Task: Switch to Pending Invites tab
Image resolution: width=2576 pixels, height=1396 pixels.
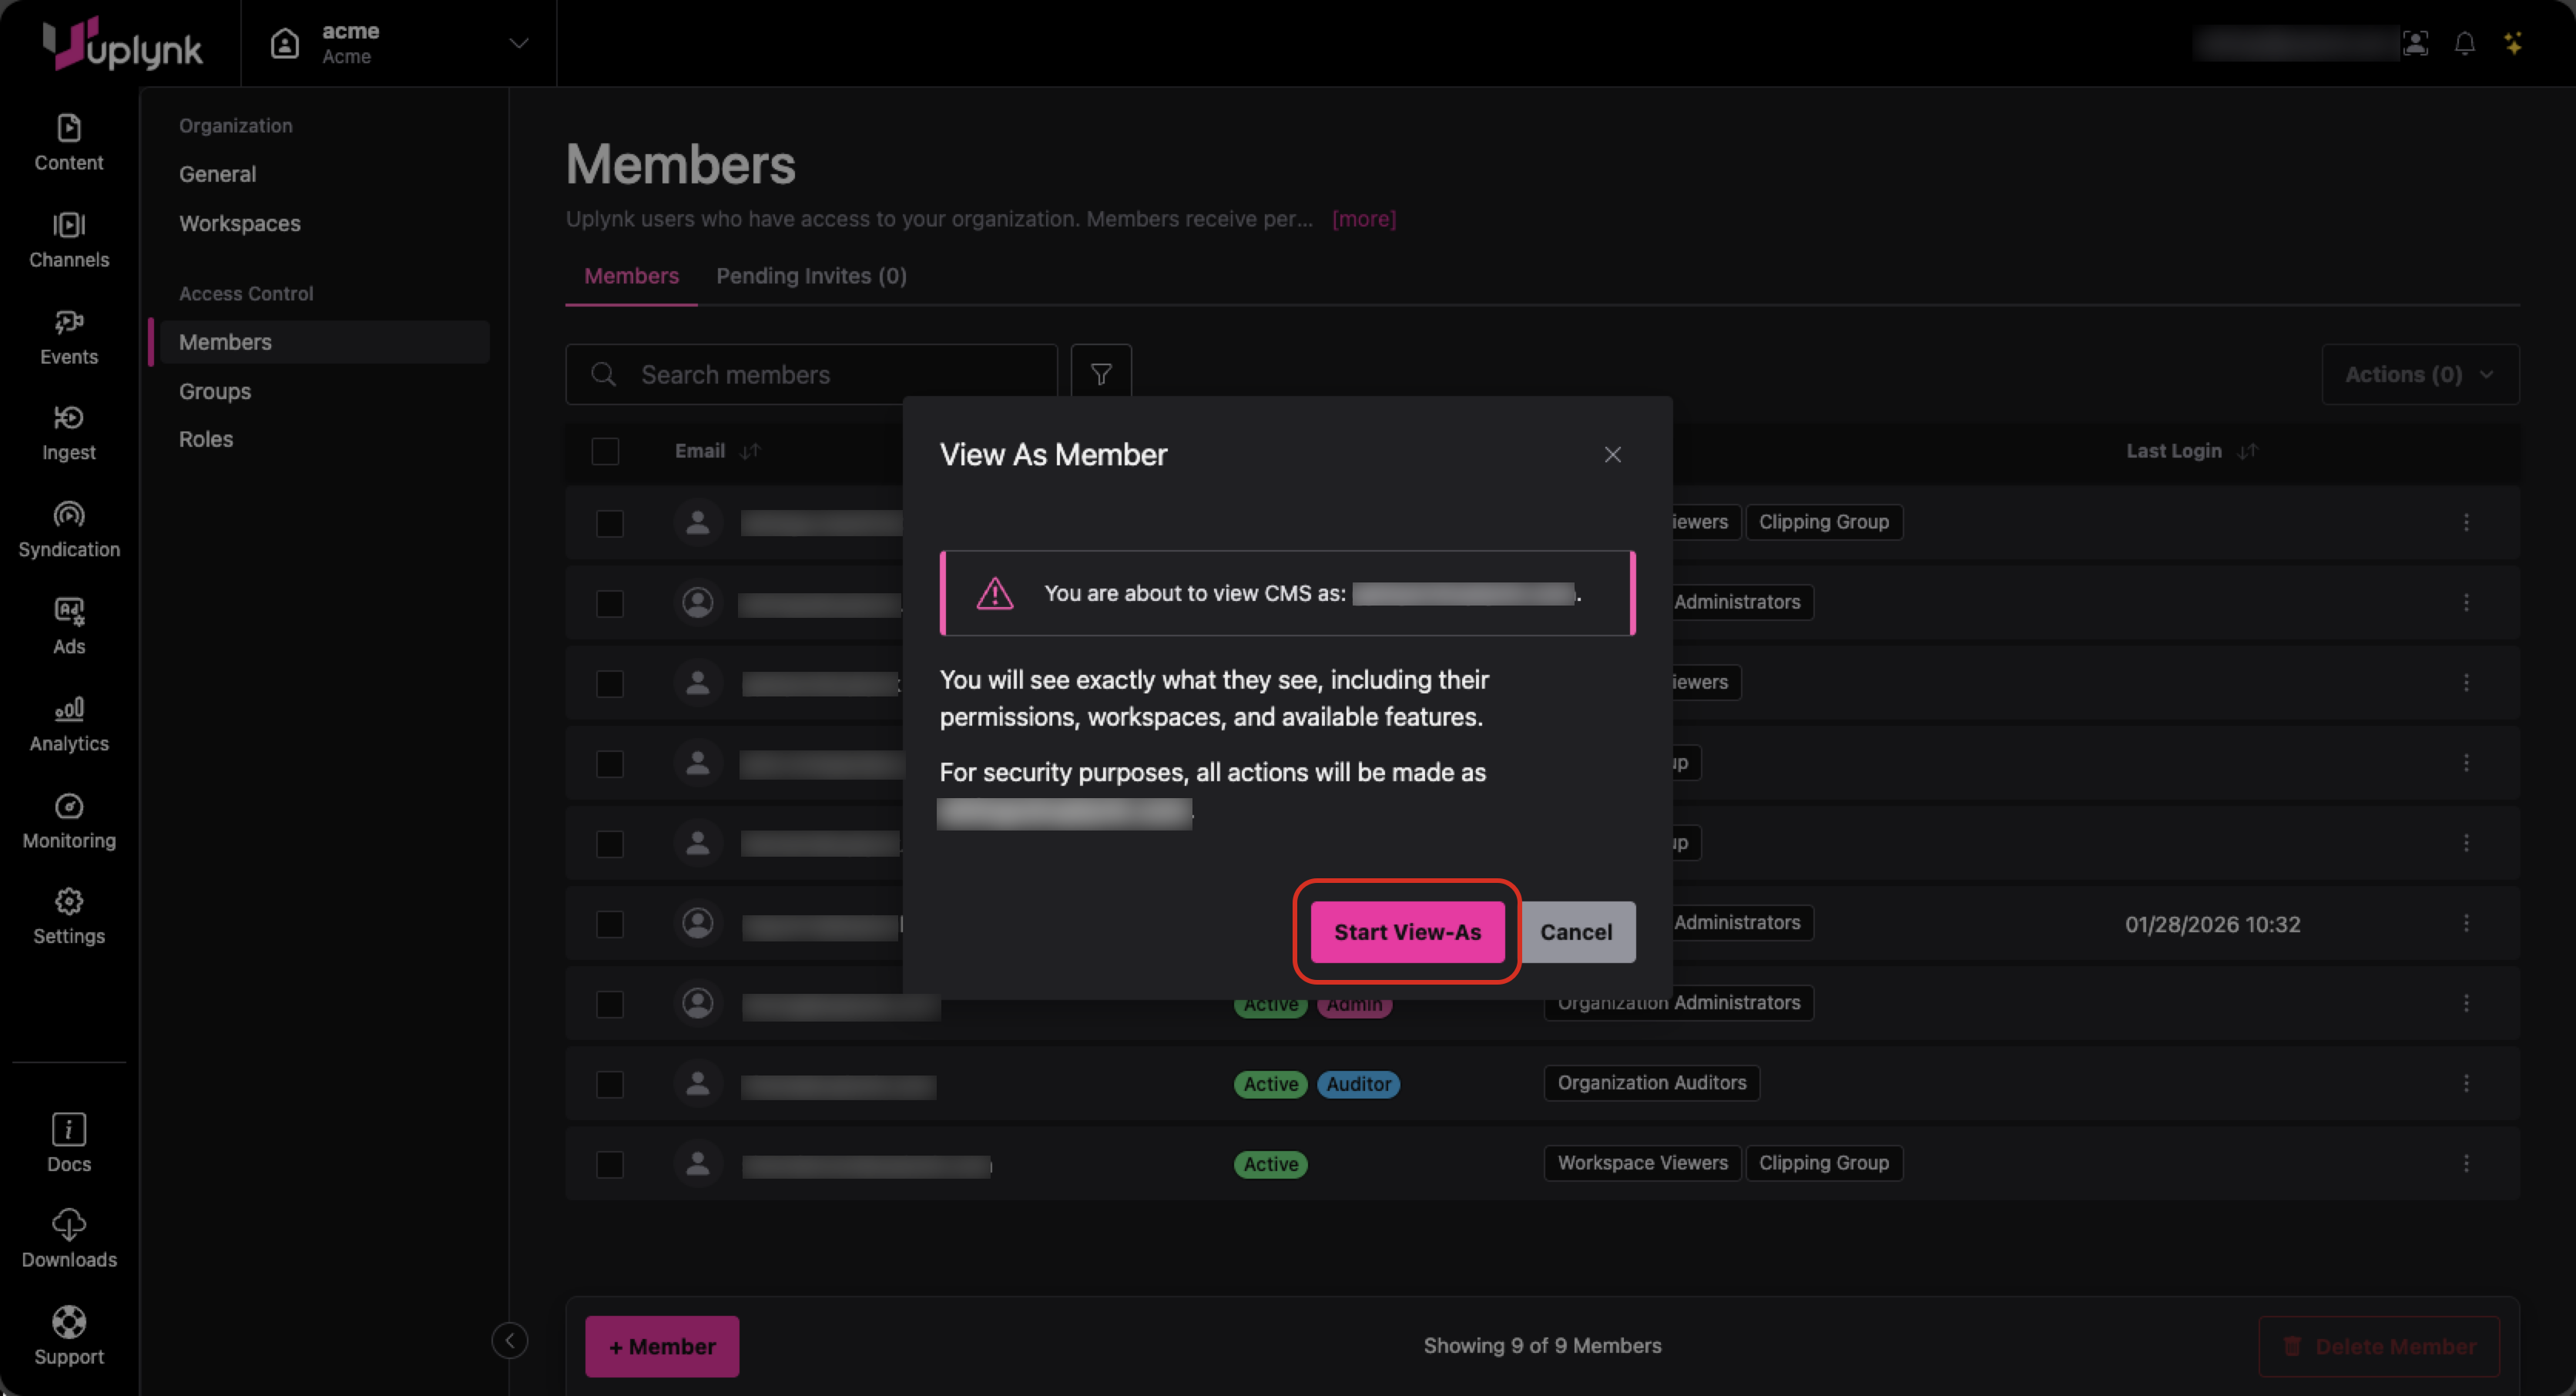Action: coord(810,276)
